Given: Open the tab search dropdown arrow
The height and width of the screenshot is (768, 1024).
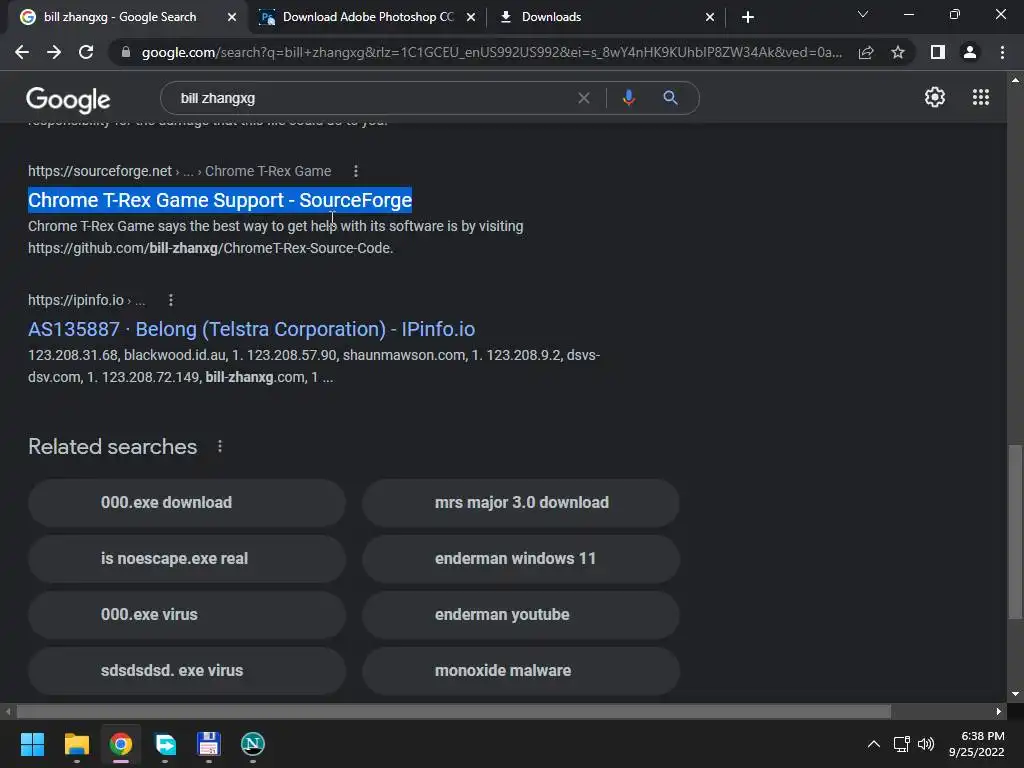Looking at the screenshot, I should [x=863, y=14].
